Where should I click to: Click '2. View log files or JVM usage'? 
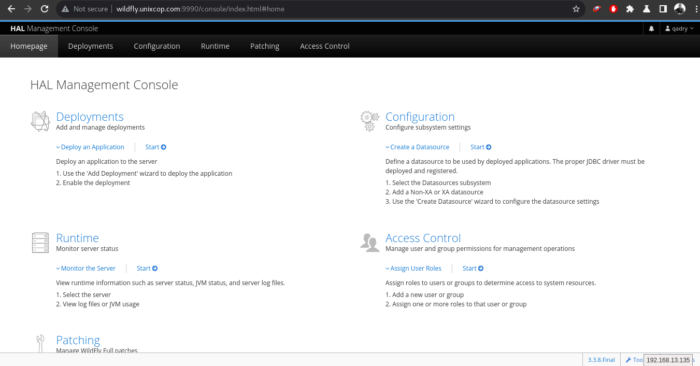pos(97,304)
